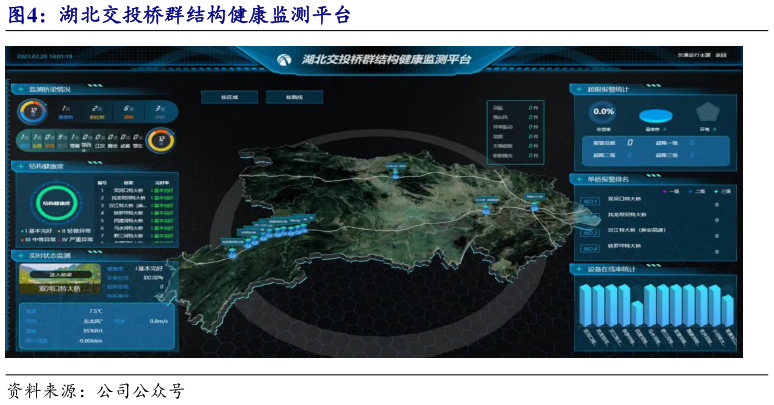Image resolution: width=774 pixels, height=405 pixels.
Task: Click the bridge-total donut chart showing 12
Action: point(33,112)
